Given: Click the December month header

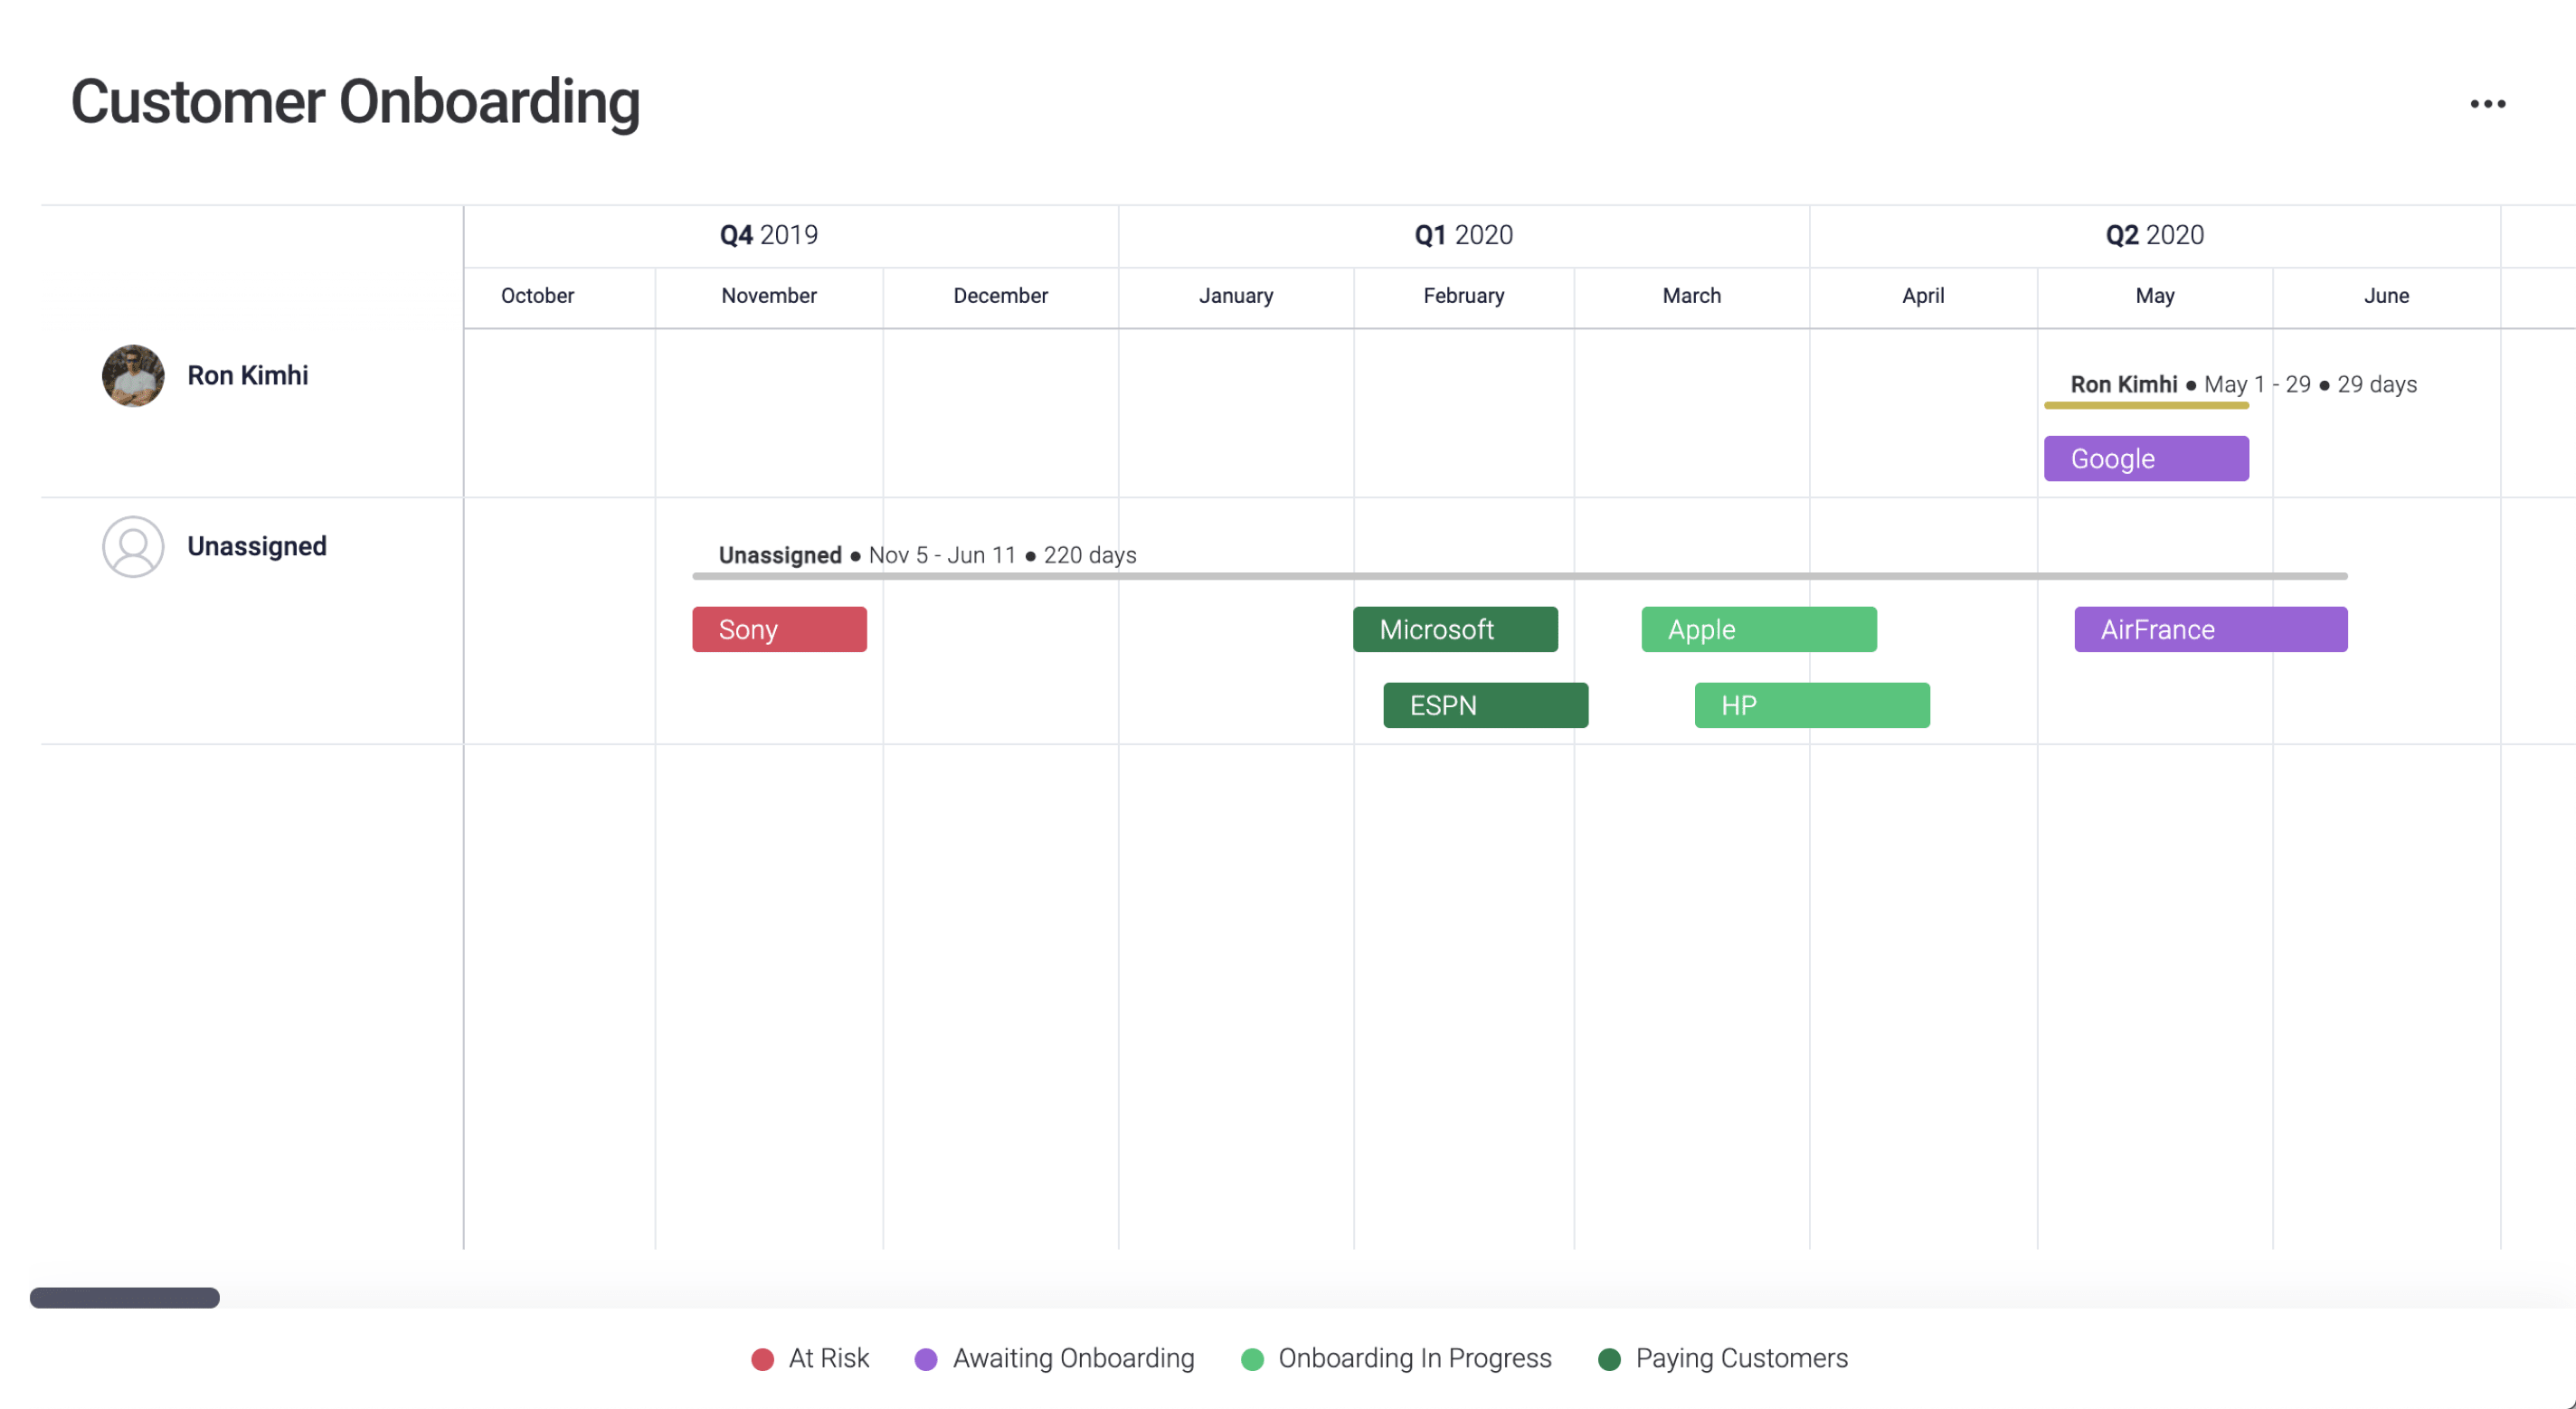Looking at the screenshot, I should point(1000,296).
